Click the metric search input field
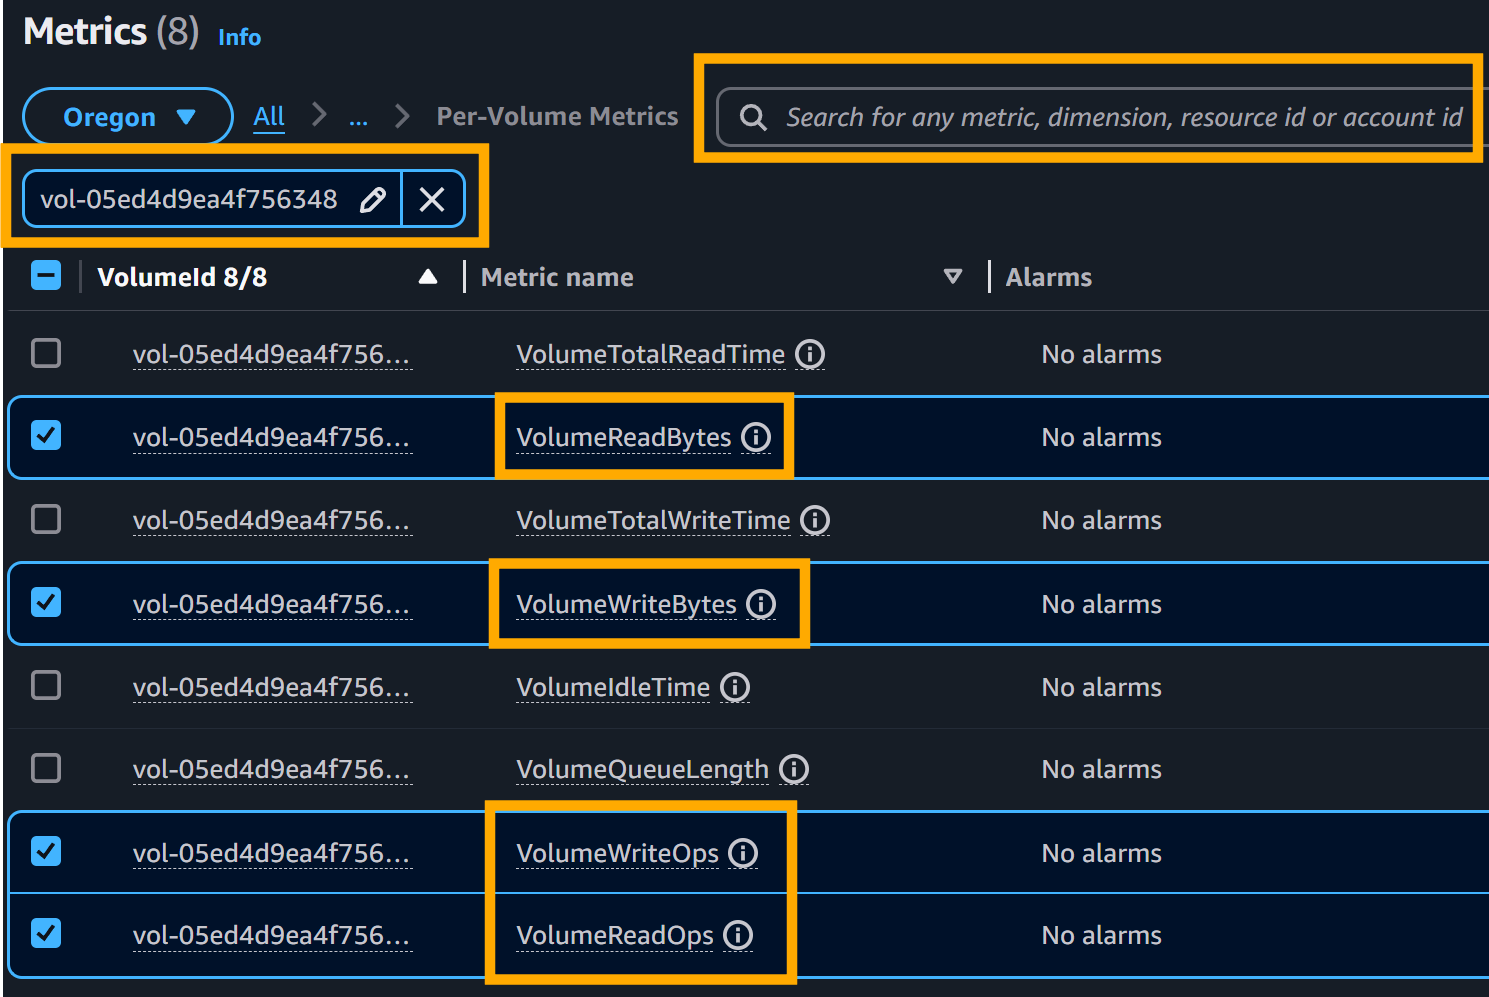This screenshot has width=1489, height=997. (x=1104, y=117)
